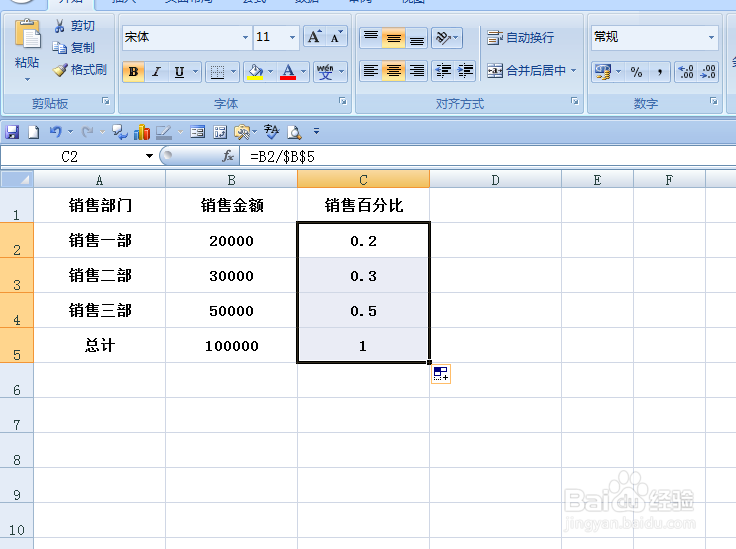Open the undo history dropdown arrow
Image resolution: width=736 pixels, height=549 pixels.
[x=70, y=132]
